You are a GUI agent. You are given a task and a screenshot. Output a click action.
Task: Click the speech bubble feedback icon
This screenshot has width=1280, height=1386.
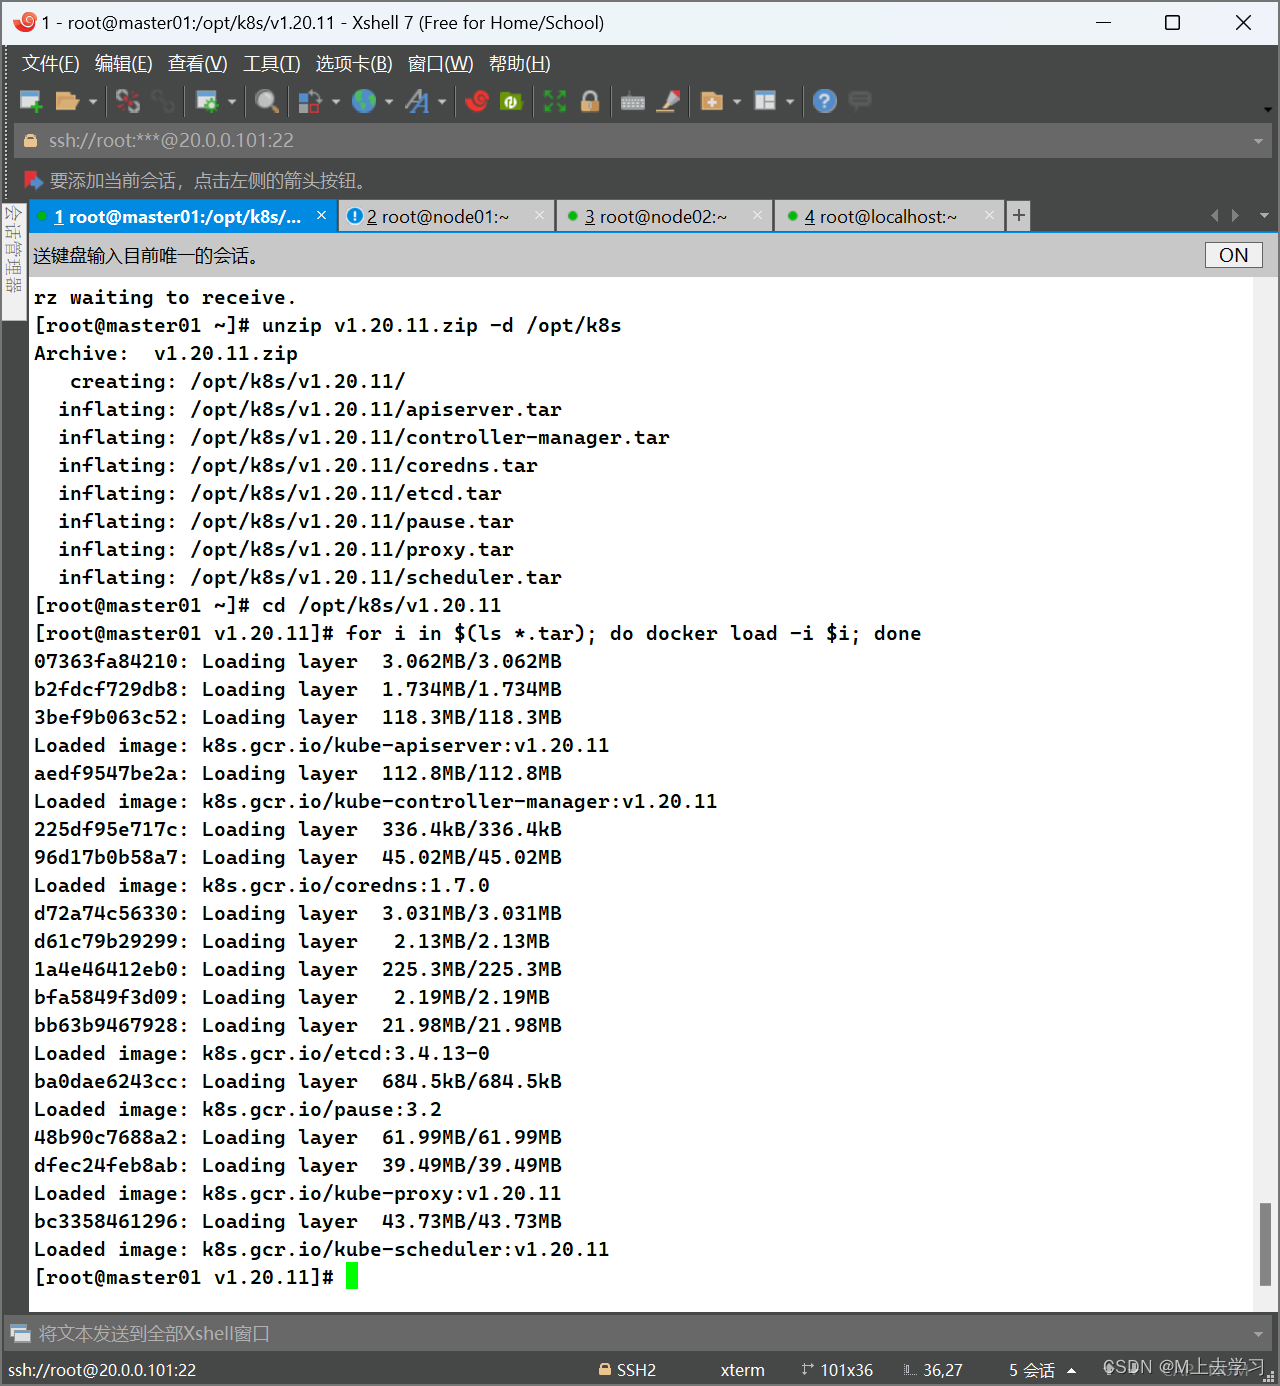pyautogui.click(x=860, y=100)
